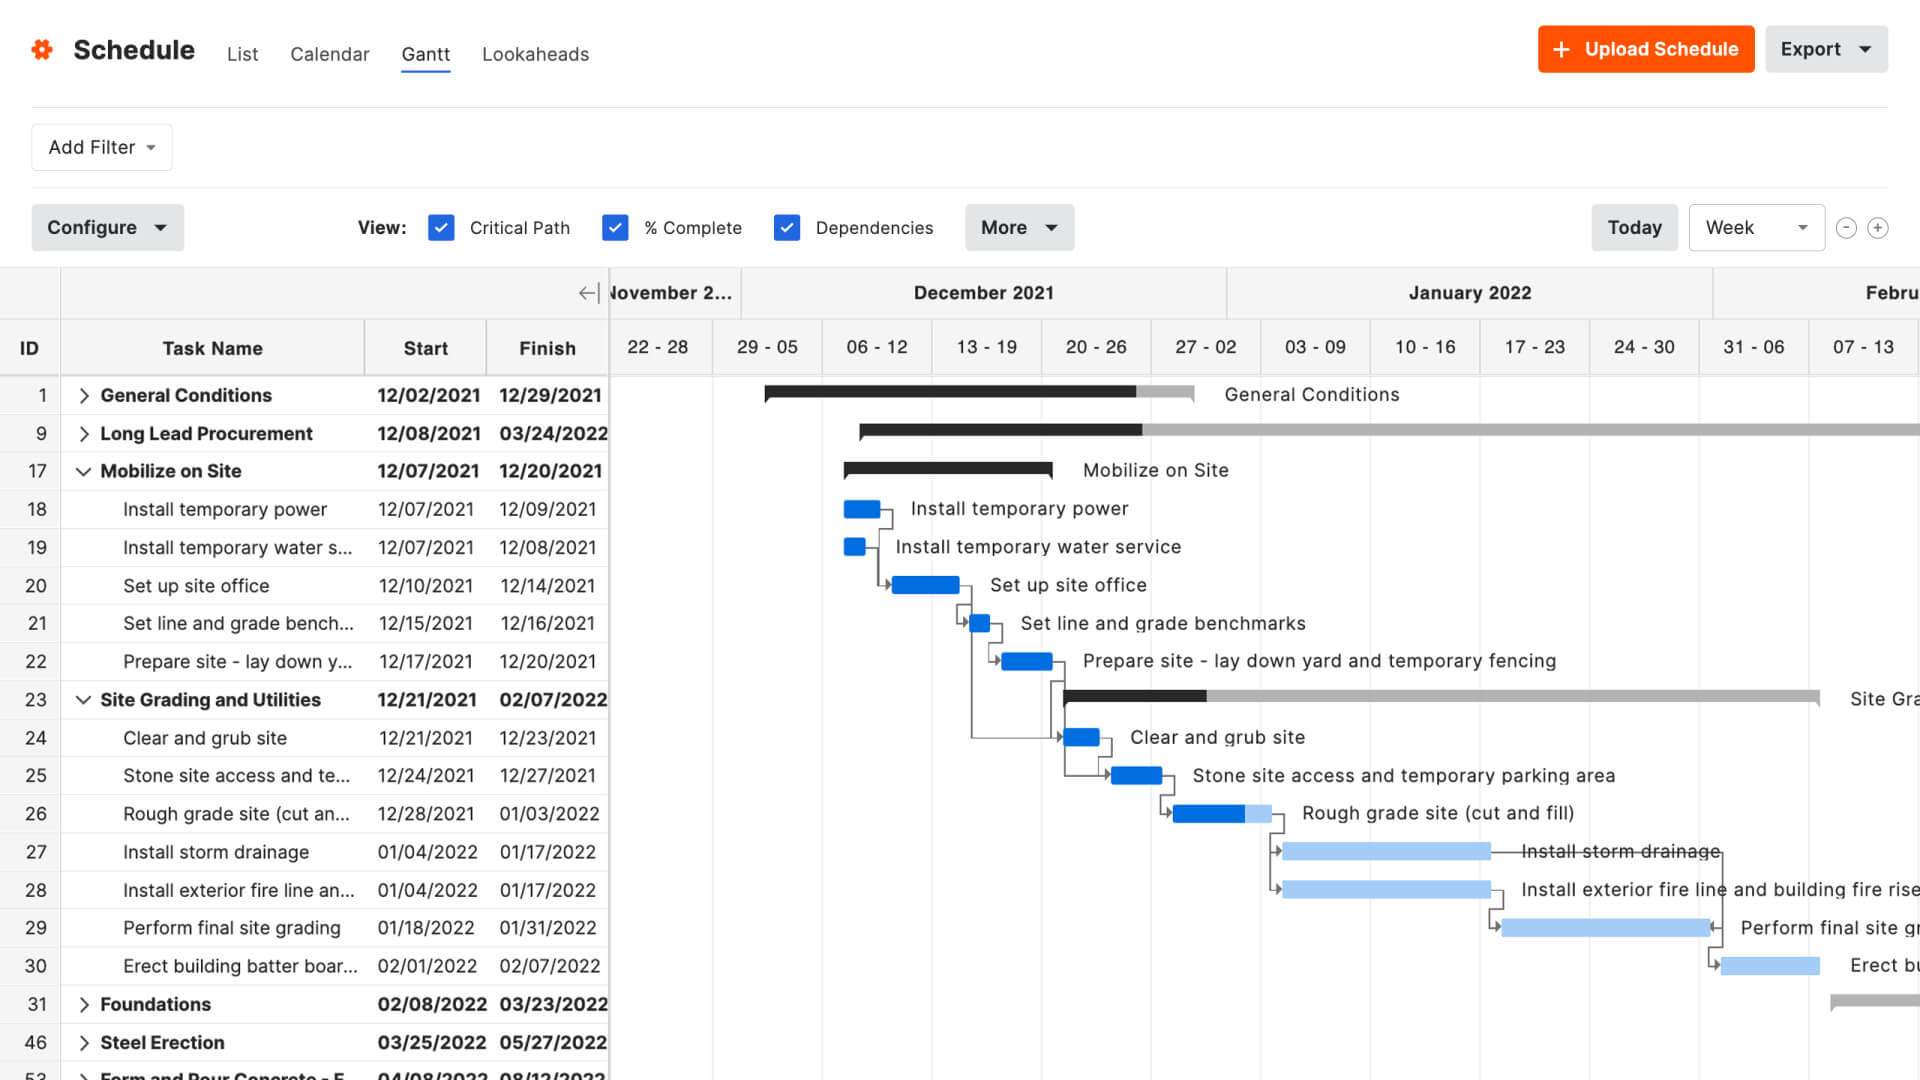Click the Start column header
Viewport: 1920px width, 1080px height.
pyautogui.click(x=425, y=348)
